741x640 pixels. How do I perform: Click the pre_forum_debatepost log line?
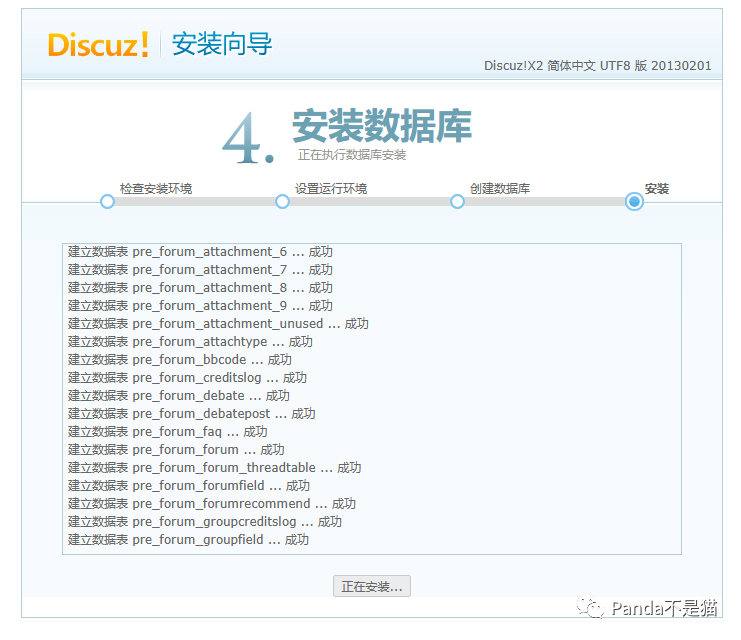pos(191,413)
